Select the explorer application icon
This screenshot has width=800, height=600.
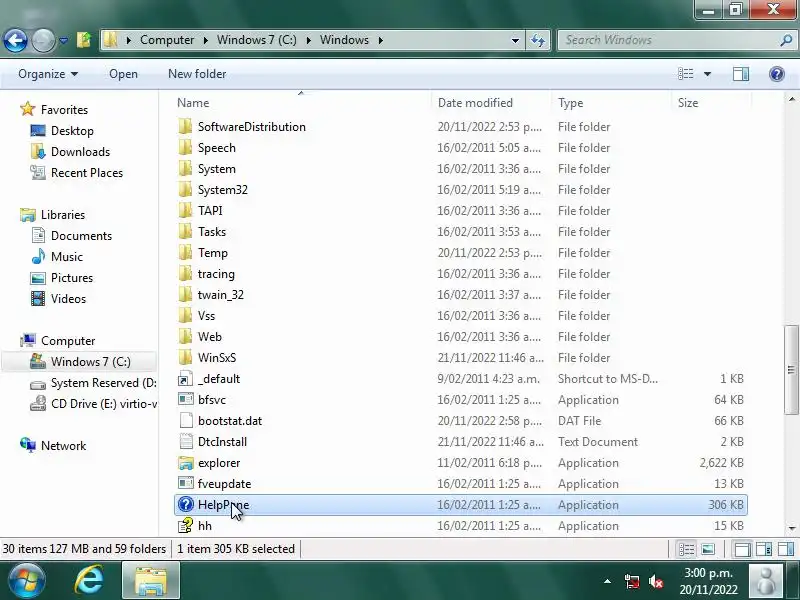[185, 463]
